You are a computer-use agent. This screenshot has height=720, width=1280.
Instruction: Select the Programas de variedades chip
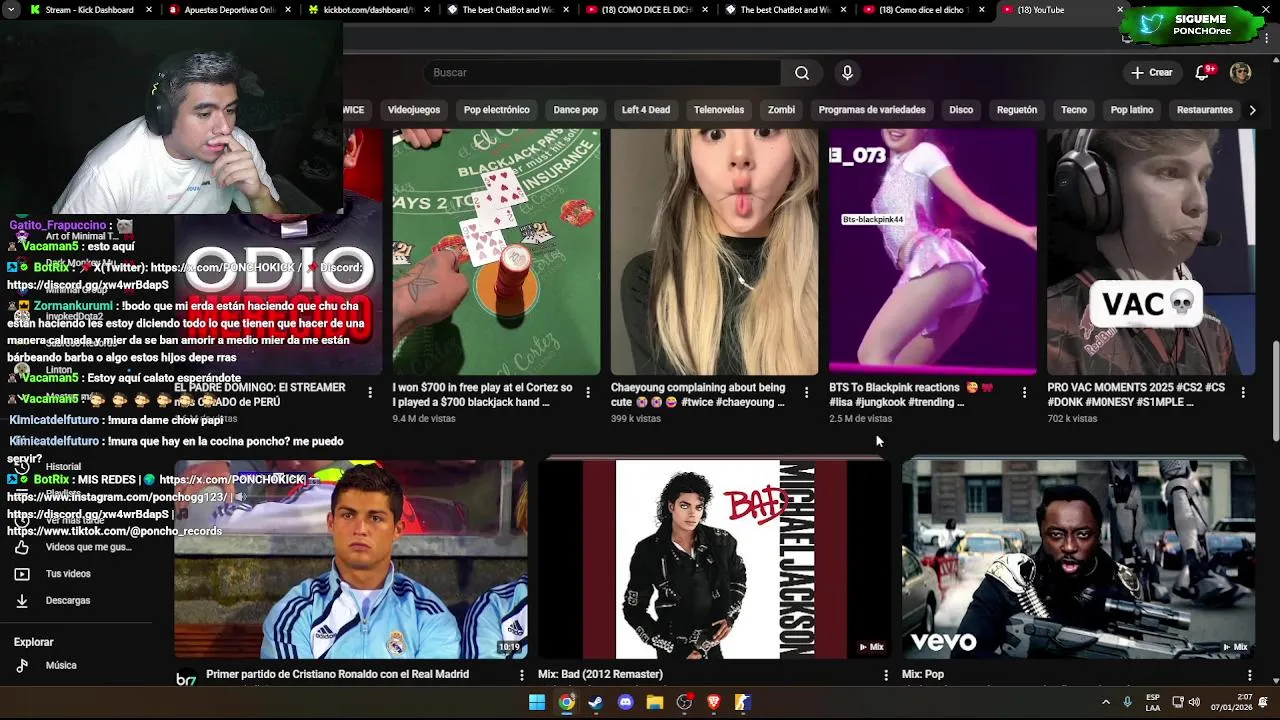click(872, 110)
